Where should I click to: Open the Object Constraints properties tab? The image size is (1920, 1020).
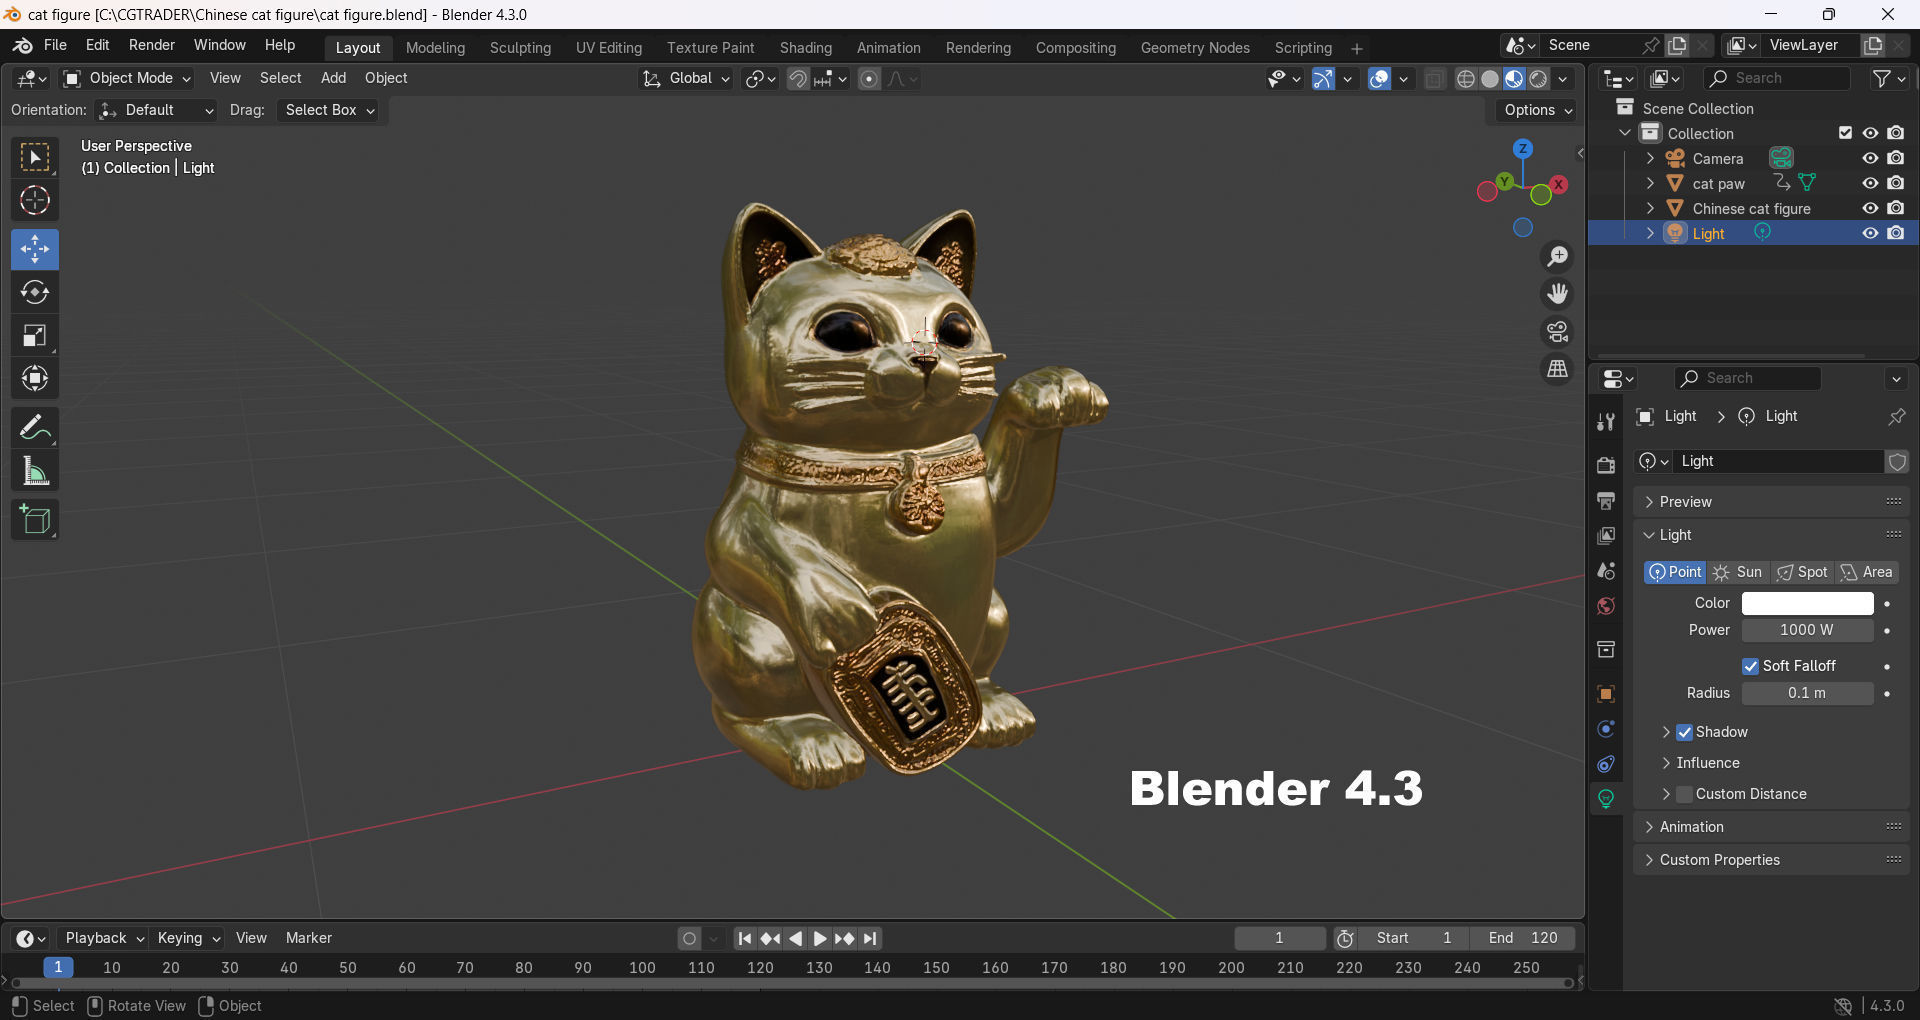pyautogui.click(x=1606, y=764)
